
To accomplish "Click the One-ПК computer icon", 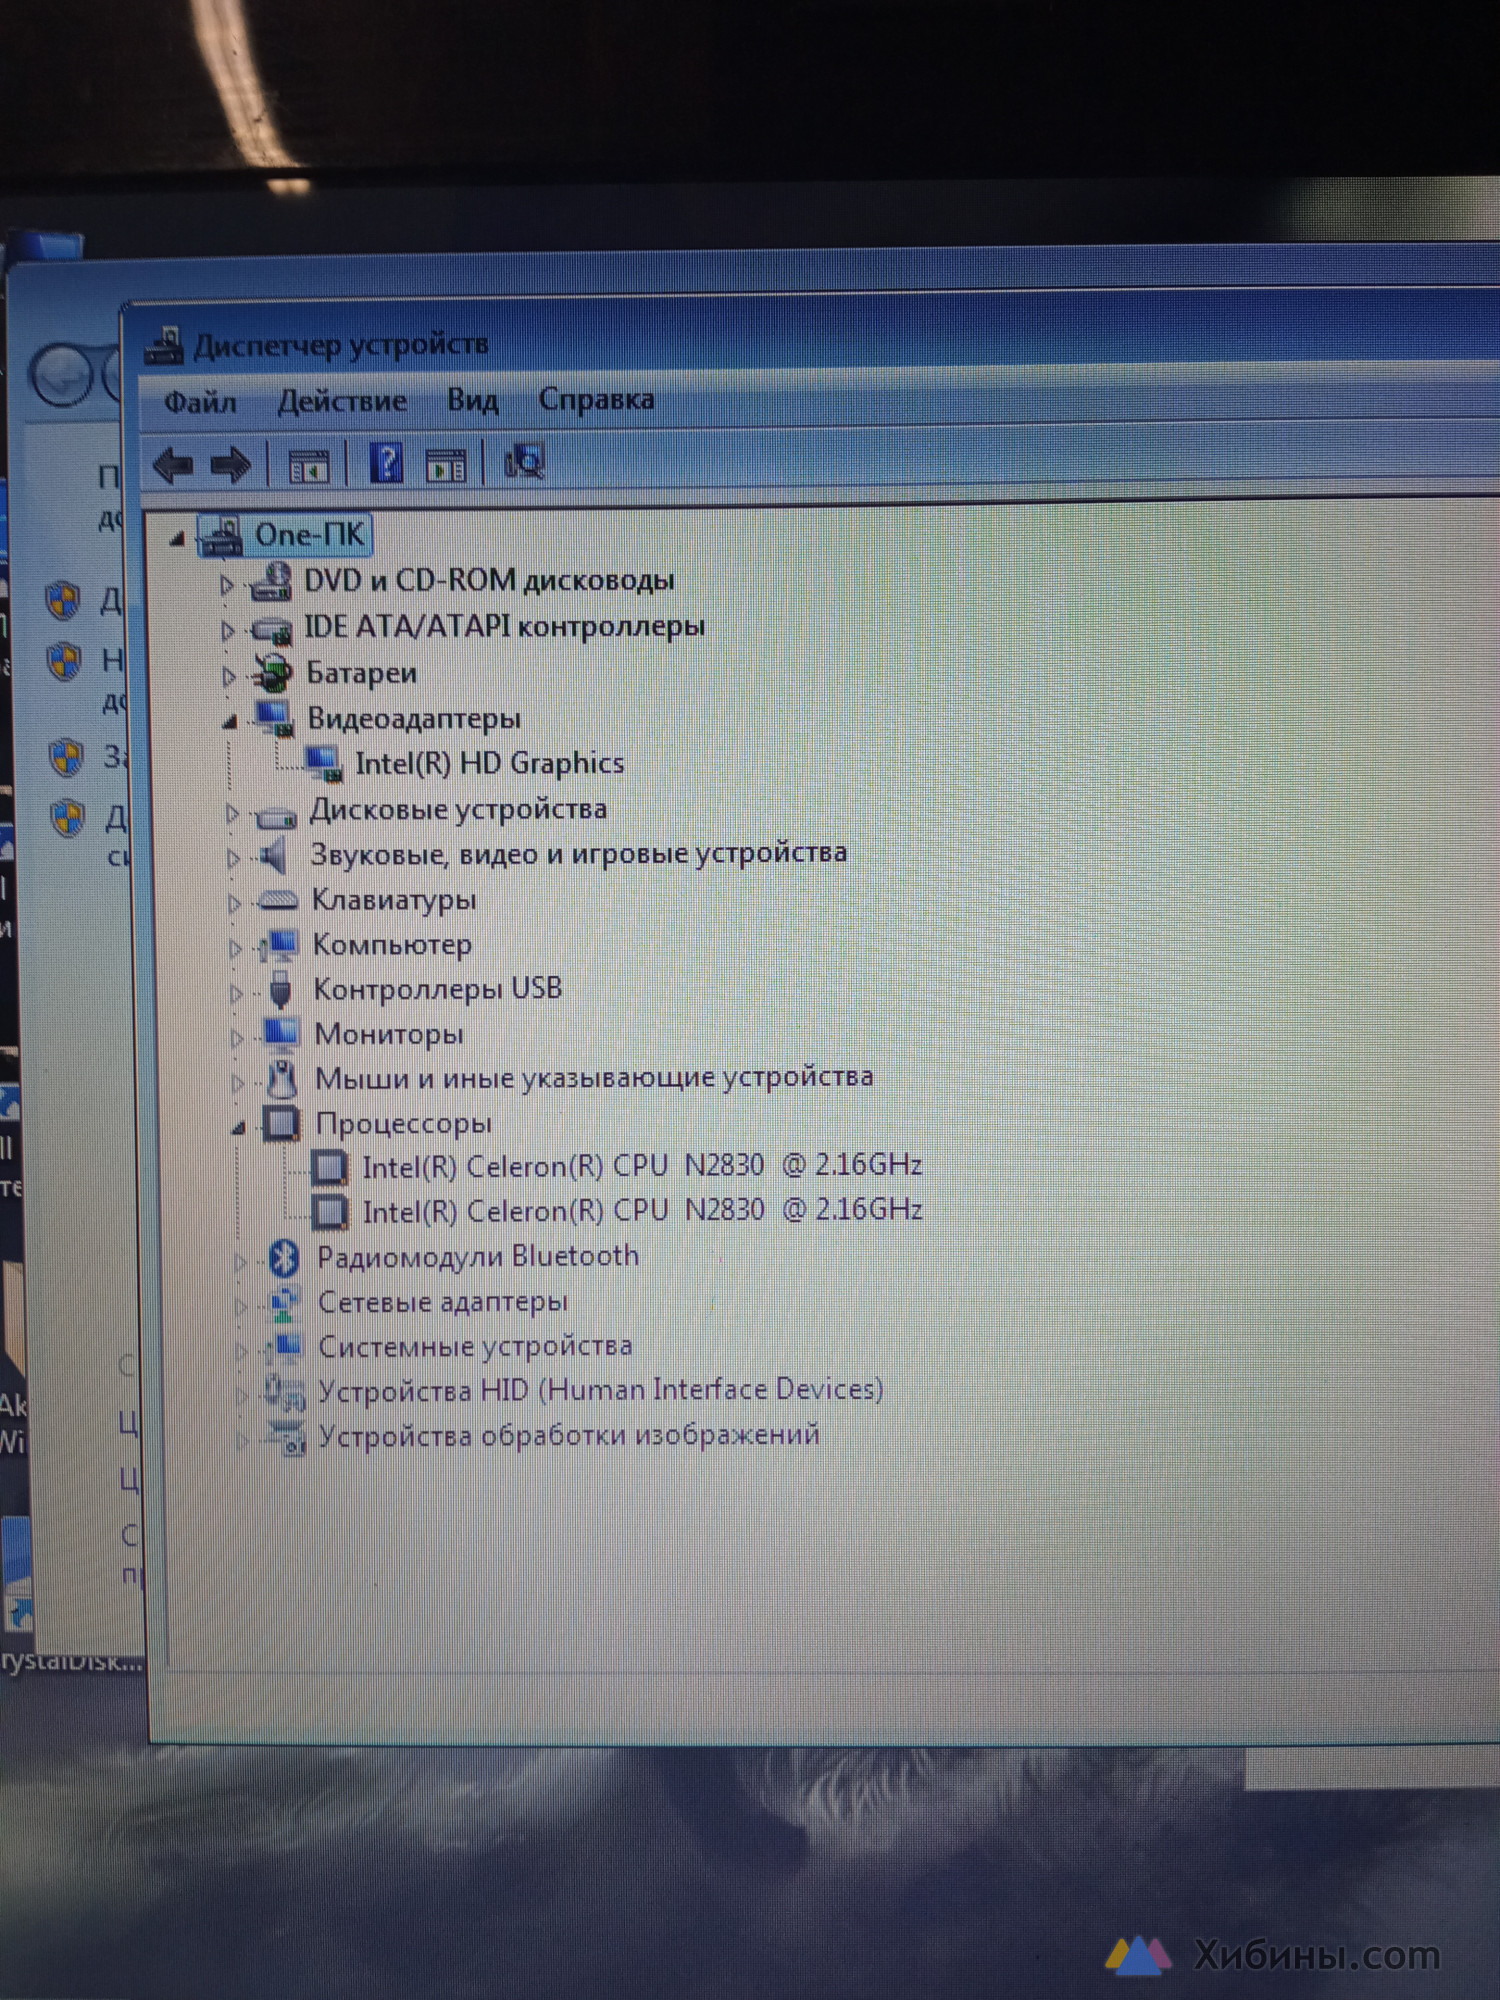I will tap(222, 537).
